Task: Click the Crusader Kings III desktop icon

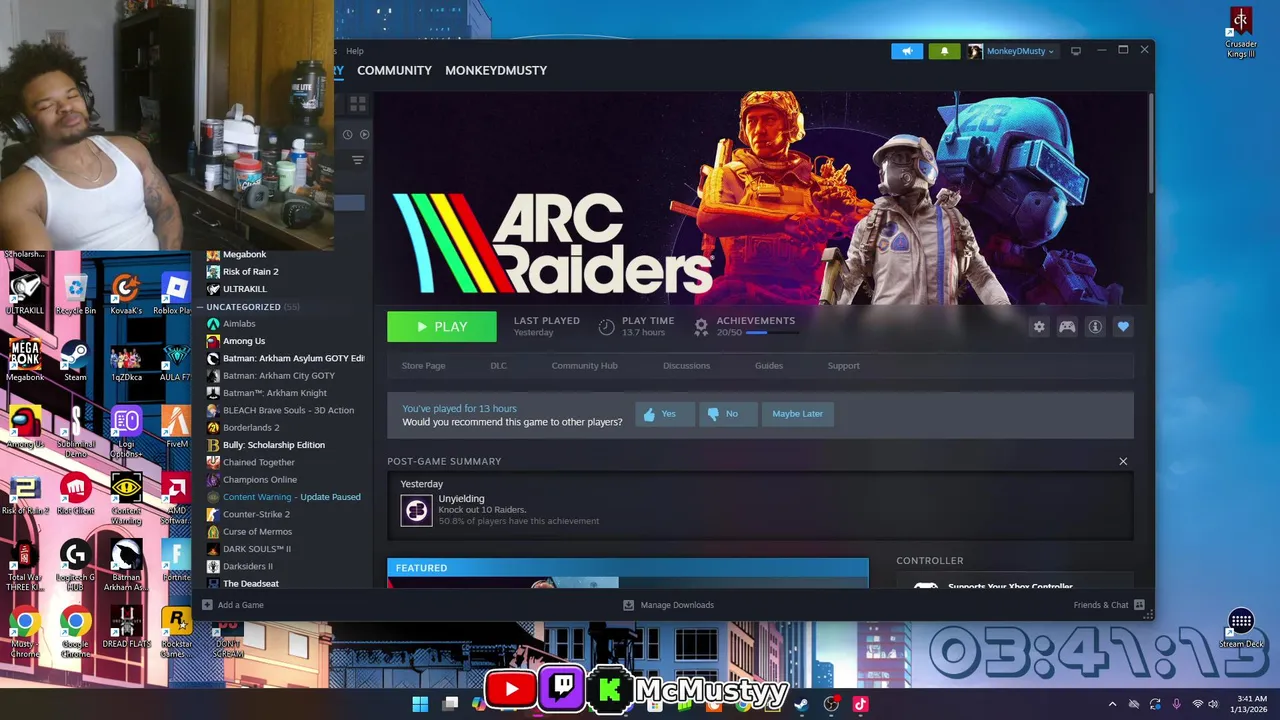Action: [x=1241, y=32]
